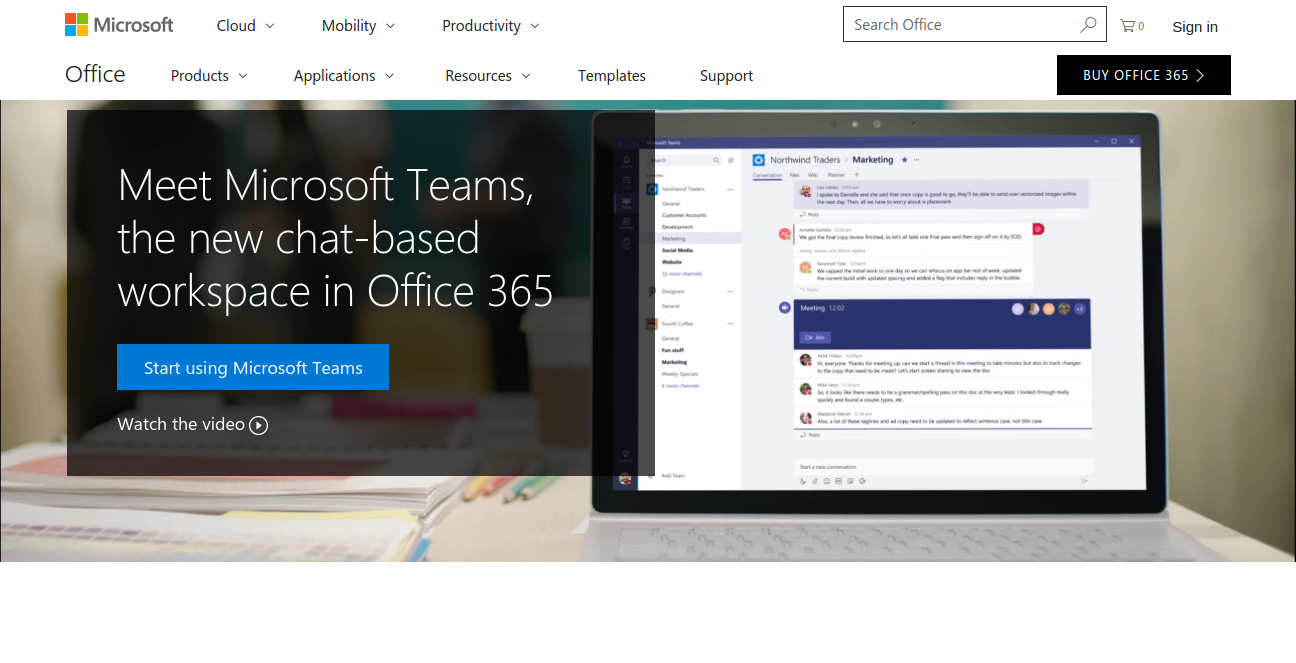Click the Sign in link
1296x663 pixels.
[1195, 27]
